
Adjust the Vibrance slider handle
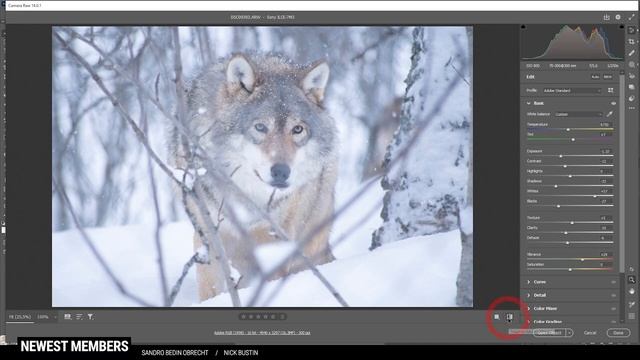click(x=582, y=259)
